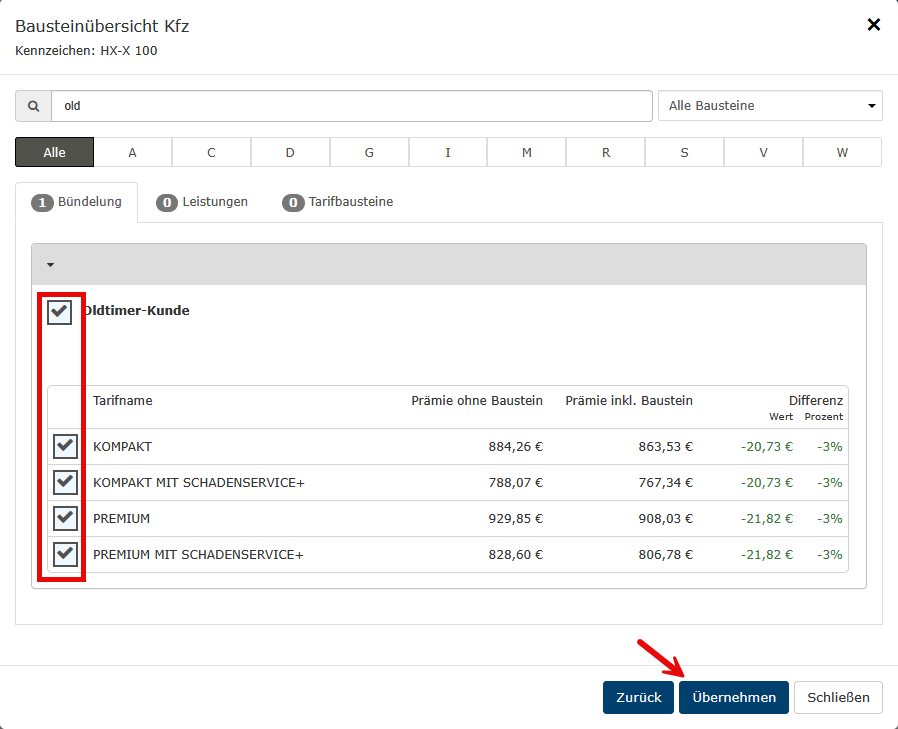
Task: Filter modules by letter D
Action: [290, 152]
